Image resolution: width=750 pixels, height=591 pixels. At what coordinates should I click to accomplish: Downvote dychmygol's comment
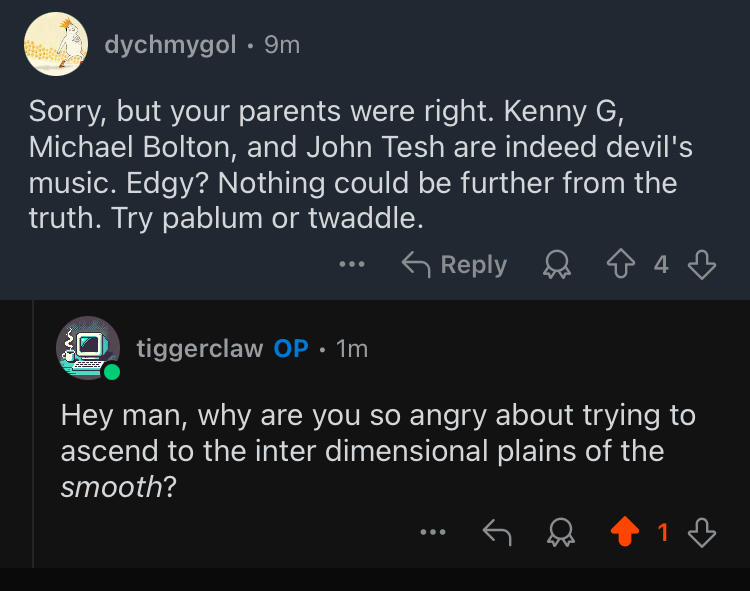tap(703, 265)
